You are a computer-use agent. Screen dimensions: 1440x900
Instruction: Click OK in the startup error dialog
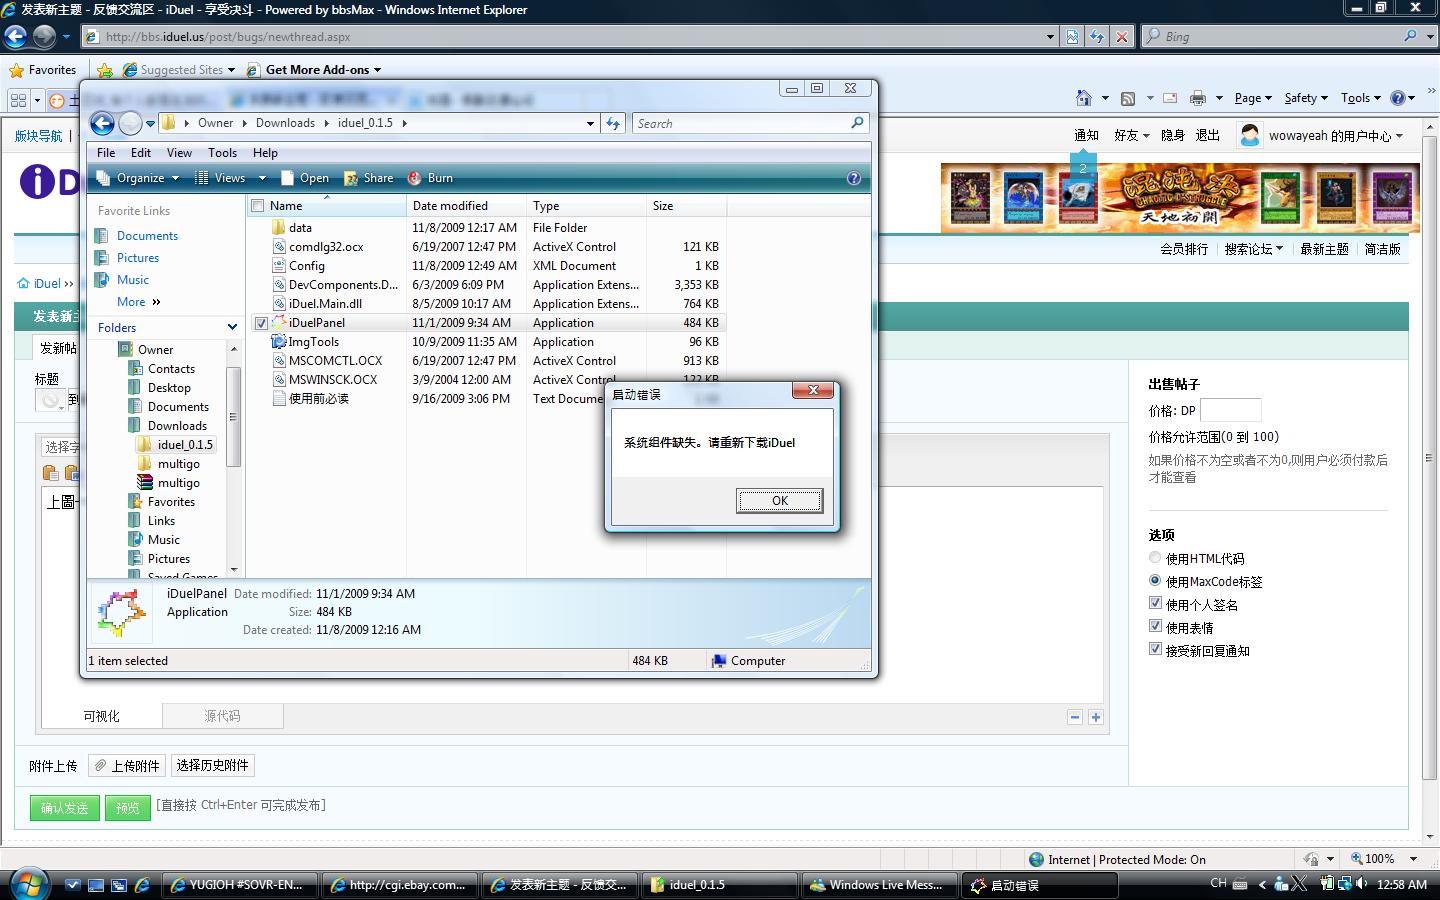tap(780, 500)
